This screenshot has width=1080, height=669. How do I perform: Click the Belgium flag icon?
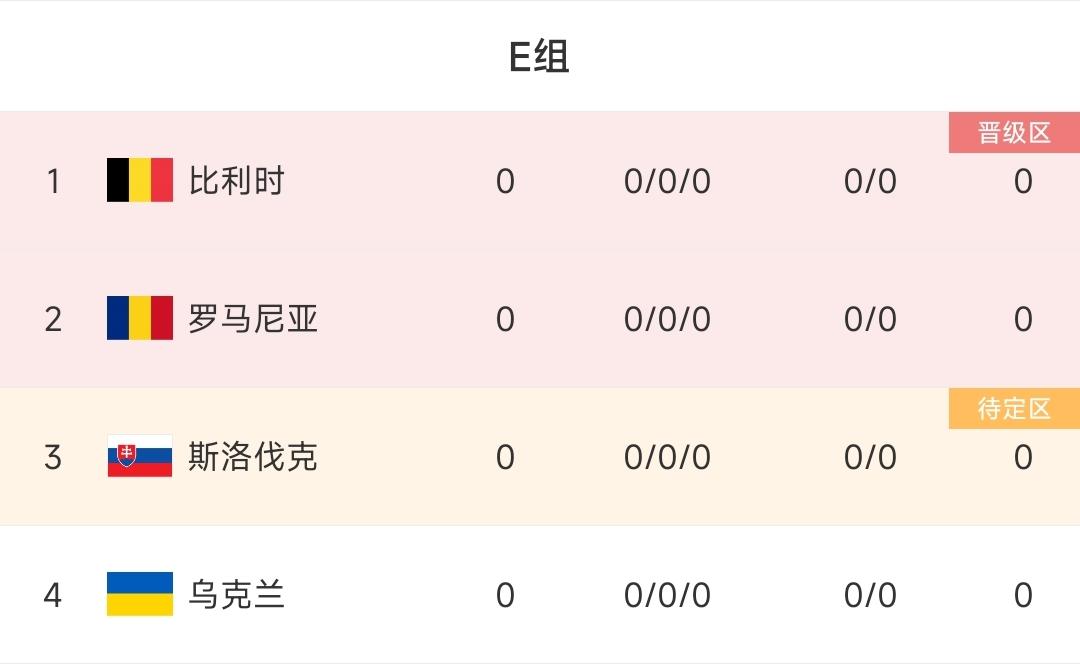[140, 181]
